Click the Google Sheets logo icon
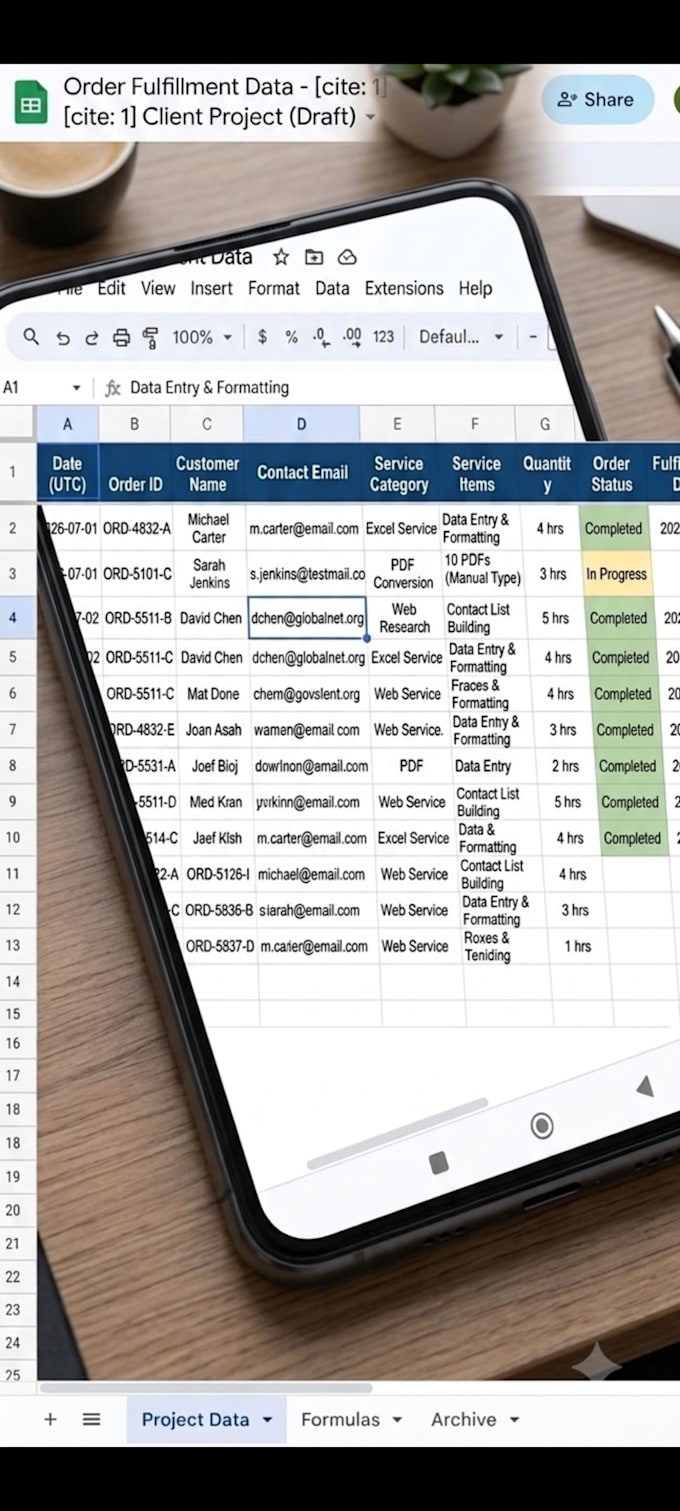The width and height of the screenshot is (680, 1511). [31, 103]
